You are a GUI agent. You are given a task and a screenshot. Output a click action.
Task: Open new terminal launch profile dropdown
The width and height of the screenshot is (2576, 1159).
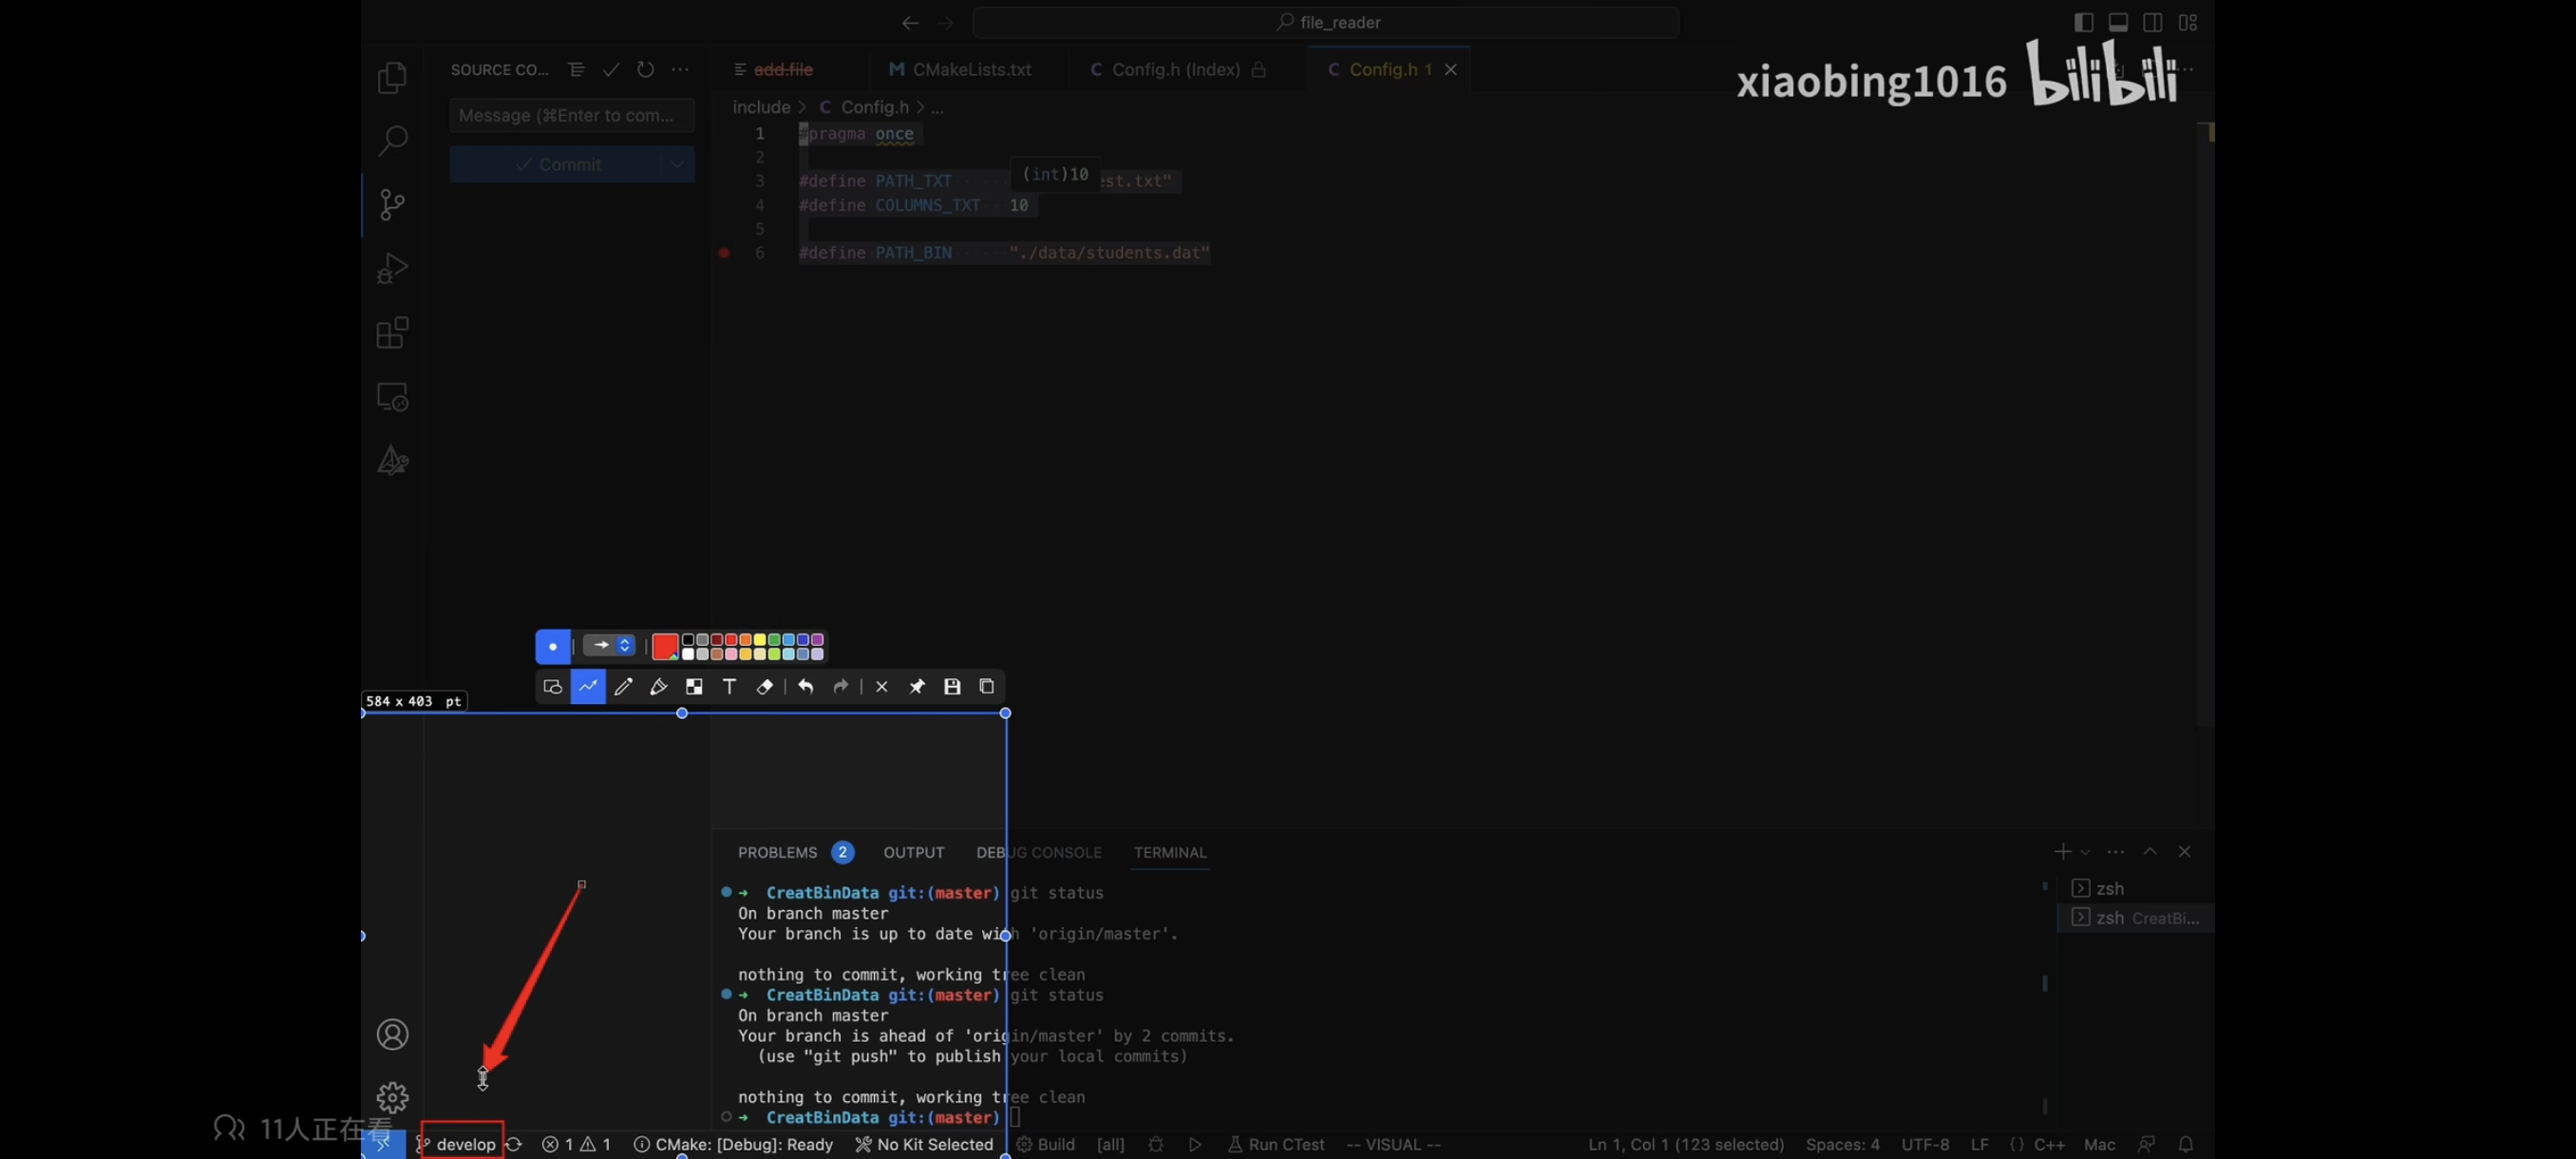2085,852
